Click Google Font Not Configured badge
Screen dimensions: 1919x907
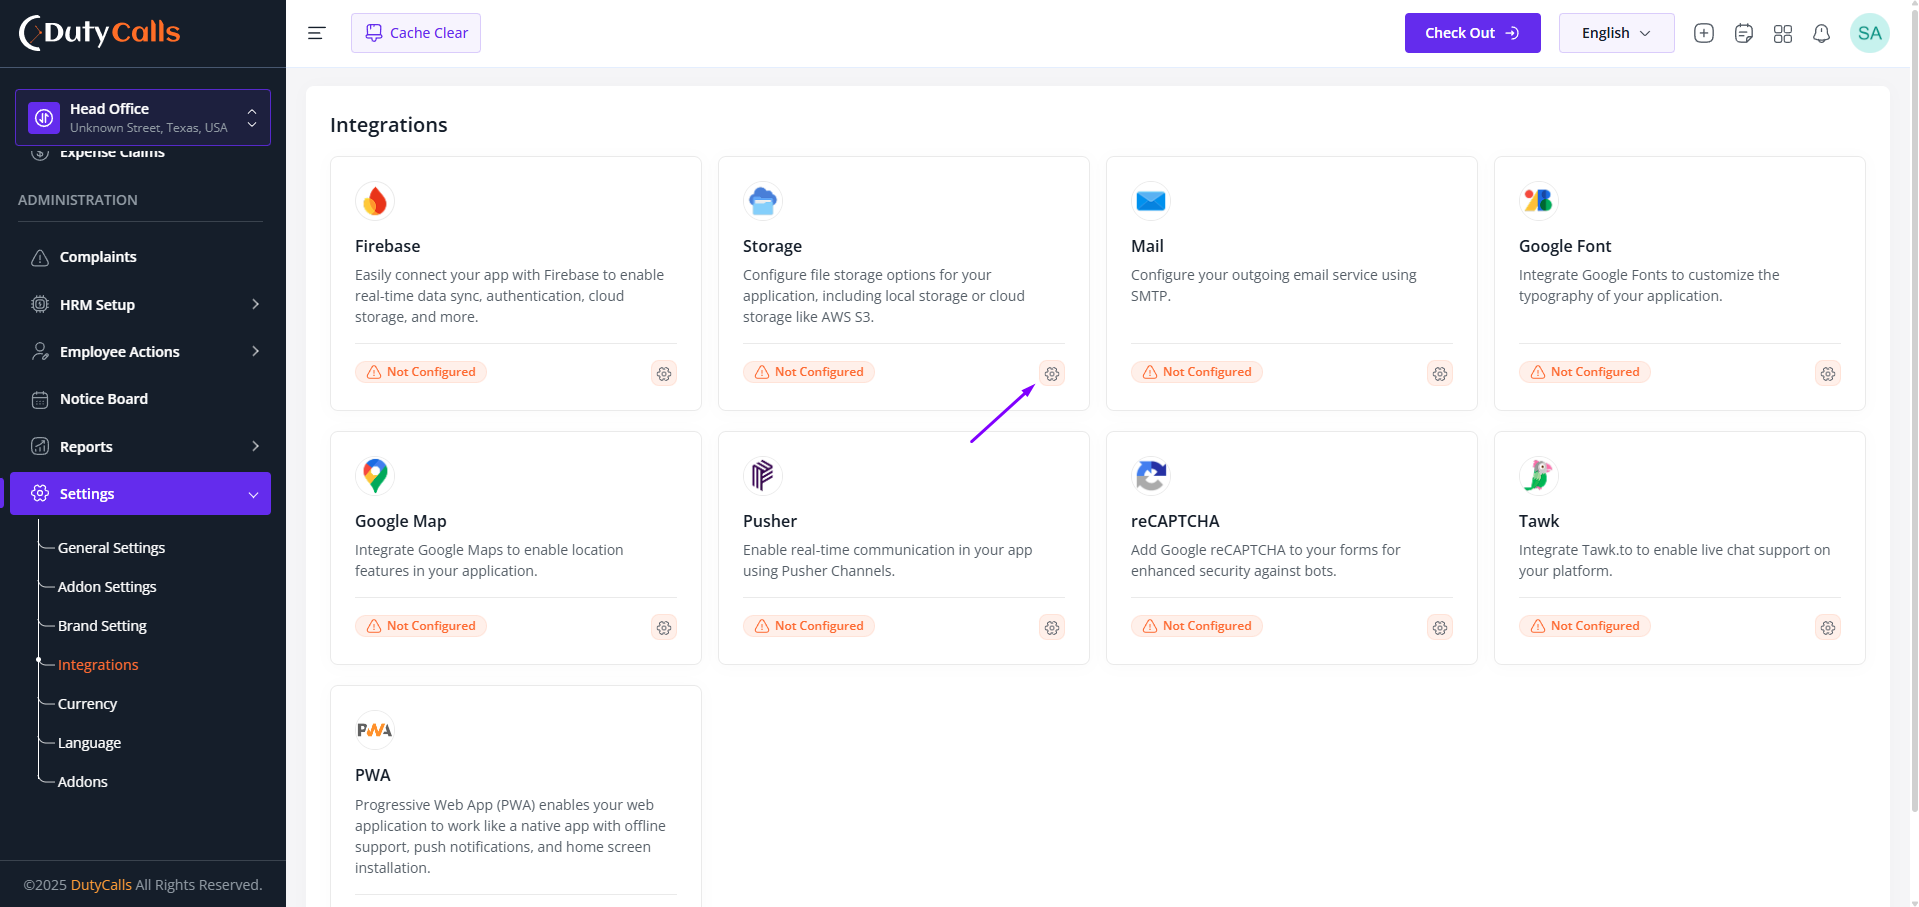1585,372
